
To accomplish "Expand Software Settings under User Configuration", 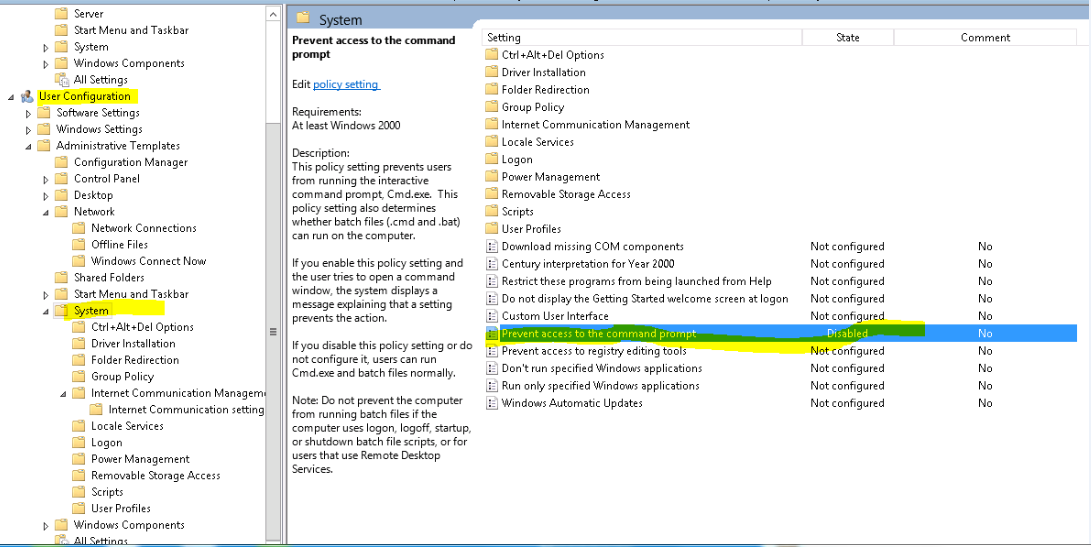I will click(29, 113).
